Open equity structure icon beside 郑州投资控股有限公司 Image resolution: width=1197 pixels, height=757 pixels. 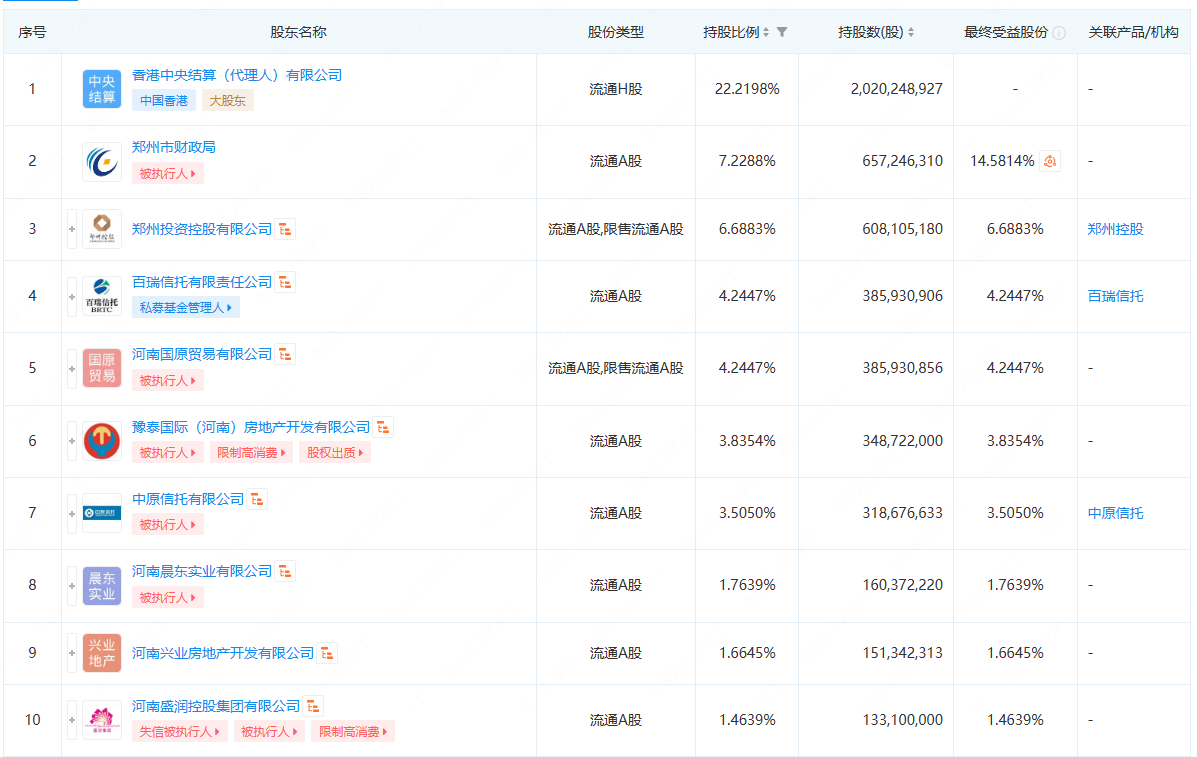[x=286, y=229]
